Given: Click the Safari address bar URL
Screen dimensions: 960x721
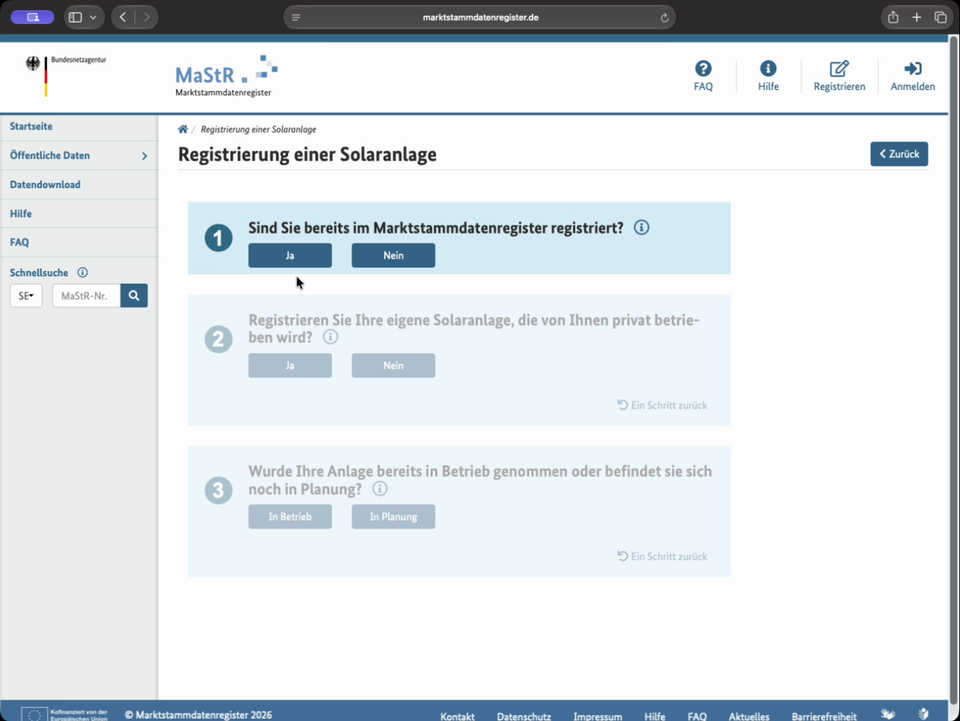Looking at the screenshot, I should point(480,17).
